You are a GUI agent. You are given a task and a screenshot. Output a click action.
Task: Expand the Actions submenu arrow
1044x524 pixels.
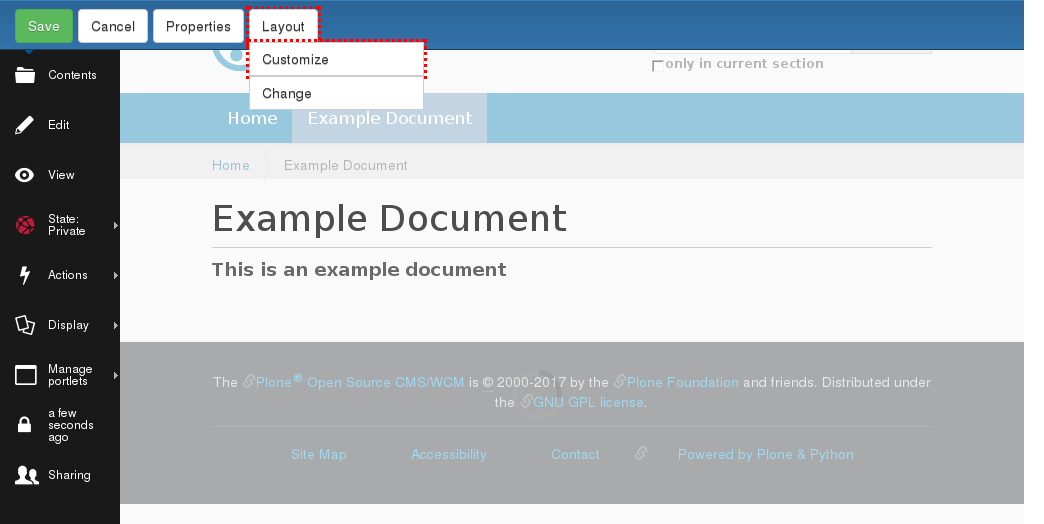pos(116,276)
